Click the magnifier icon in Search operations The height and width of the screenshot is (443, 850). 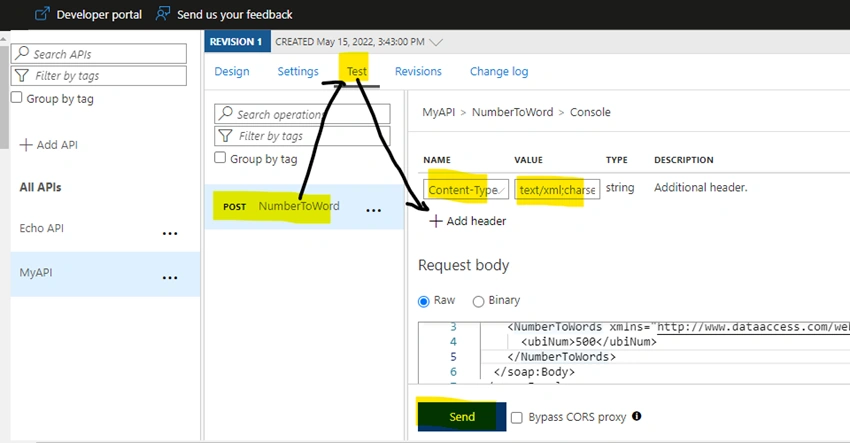(x=226, y=113)
